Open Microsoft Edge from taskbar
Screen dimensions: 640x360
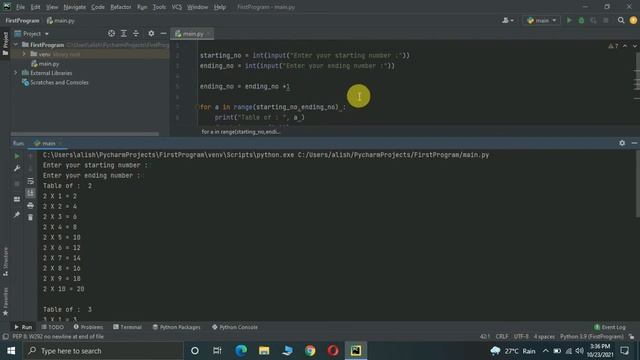[x=241, y=351]
